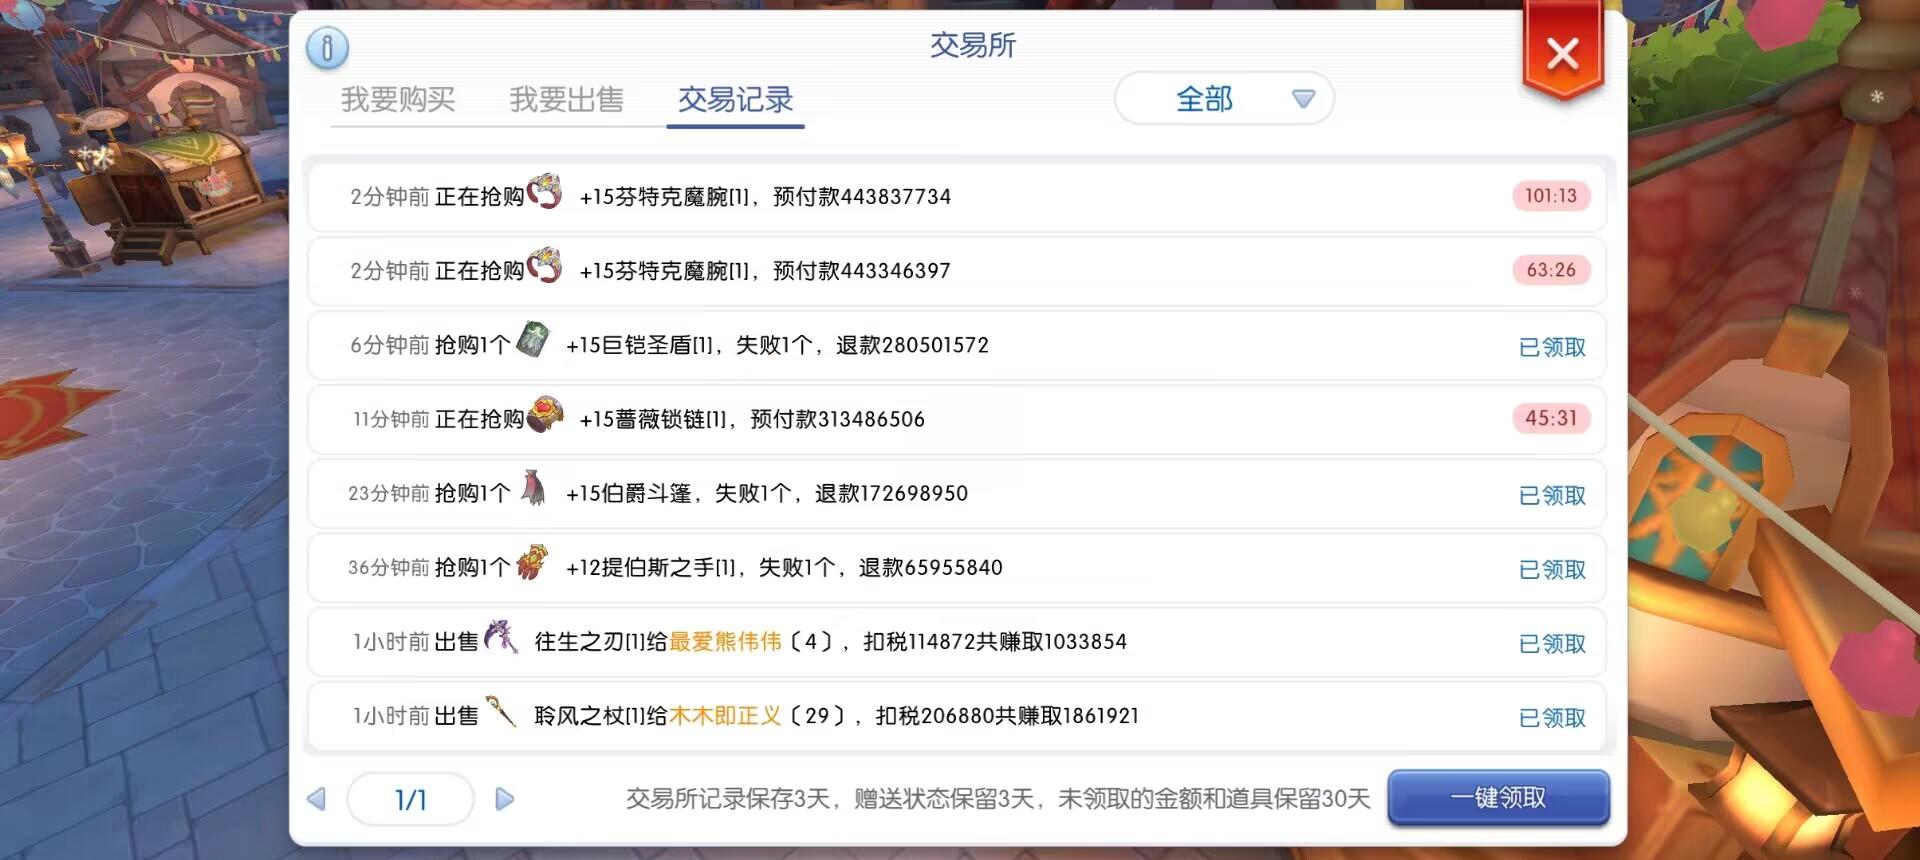Screen dimensions: 1920x860
Task: Close the exchange window with red X
Action: (x=1563, y=52)
